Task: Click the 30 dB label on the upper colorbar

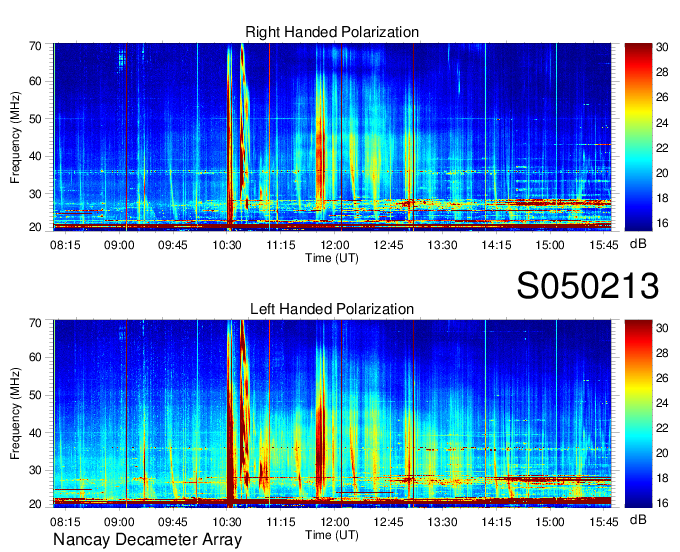Action: coord(662,47)
